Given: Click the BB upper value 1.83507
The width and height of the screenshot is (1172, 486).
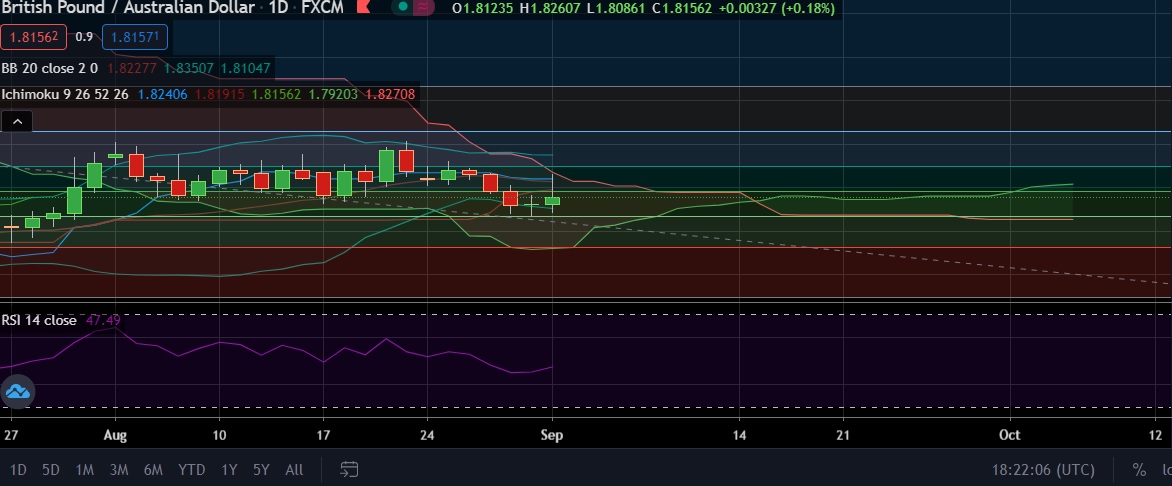Looking at the screenshot, I should (189, 68).
